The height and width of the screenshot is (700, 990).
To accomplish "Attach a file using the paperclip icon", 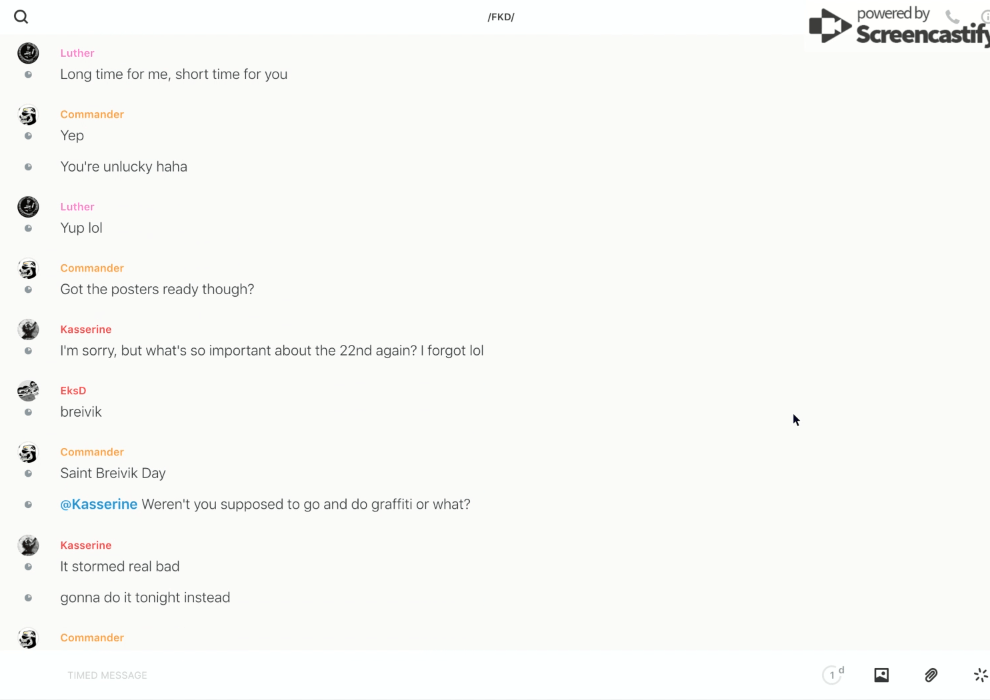I will 931,675.
